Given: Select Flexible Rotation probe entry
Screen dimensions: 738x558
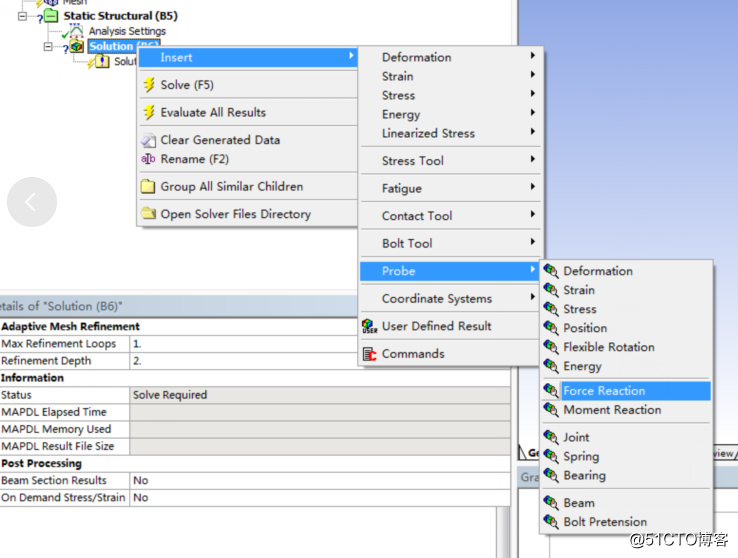Looking at the screenshot, I should click(626, 347).
